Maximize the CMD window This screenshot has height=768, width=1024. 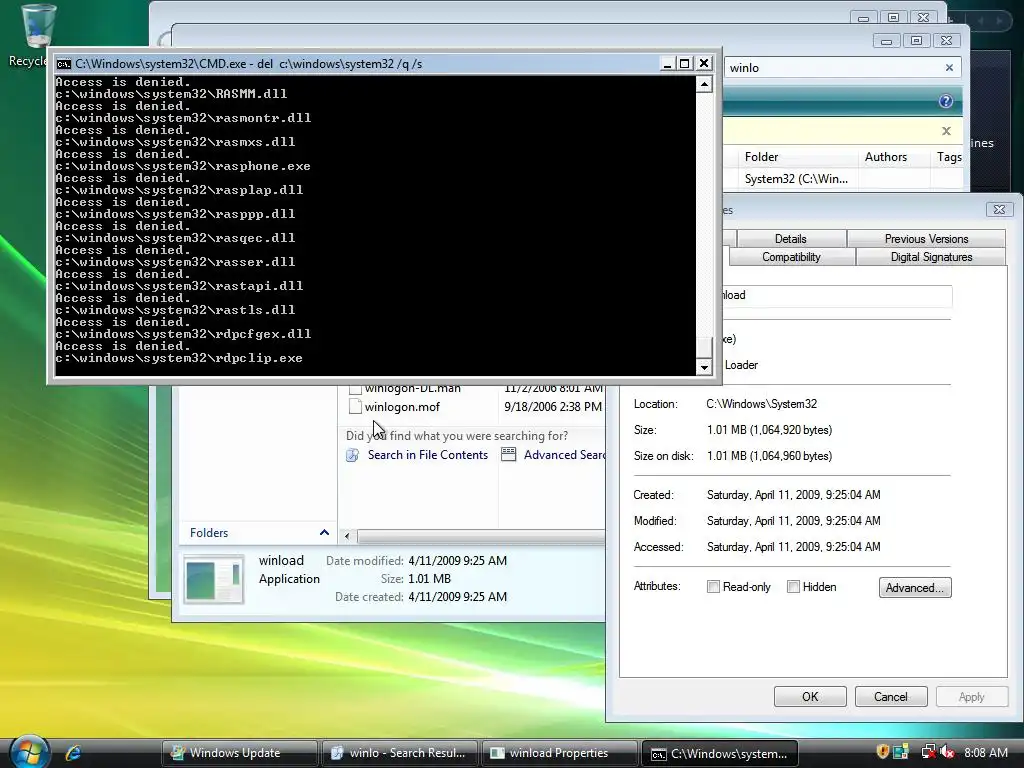point(684,63)
